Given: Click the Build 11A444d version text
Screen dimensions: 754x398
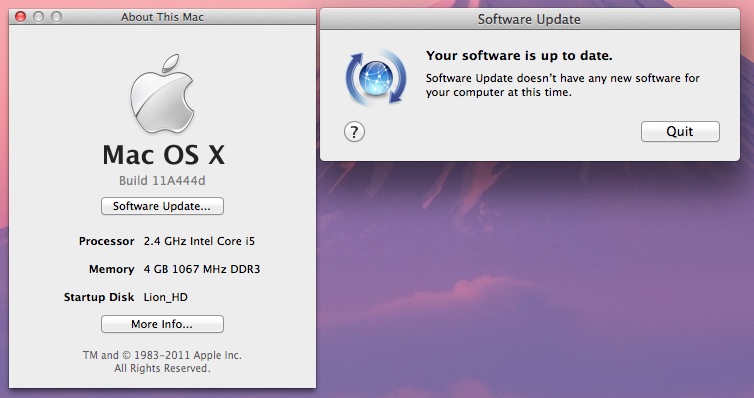Looking at the screenshot, I should click(x=162, y=181).
